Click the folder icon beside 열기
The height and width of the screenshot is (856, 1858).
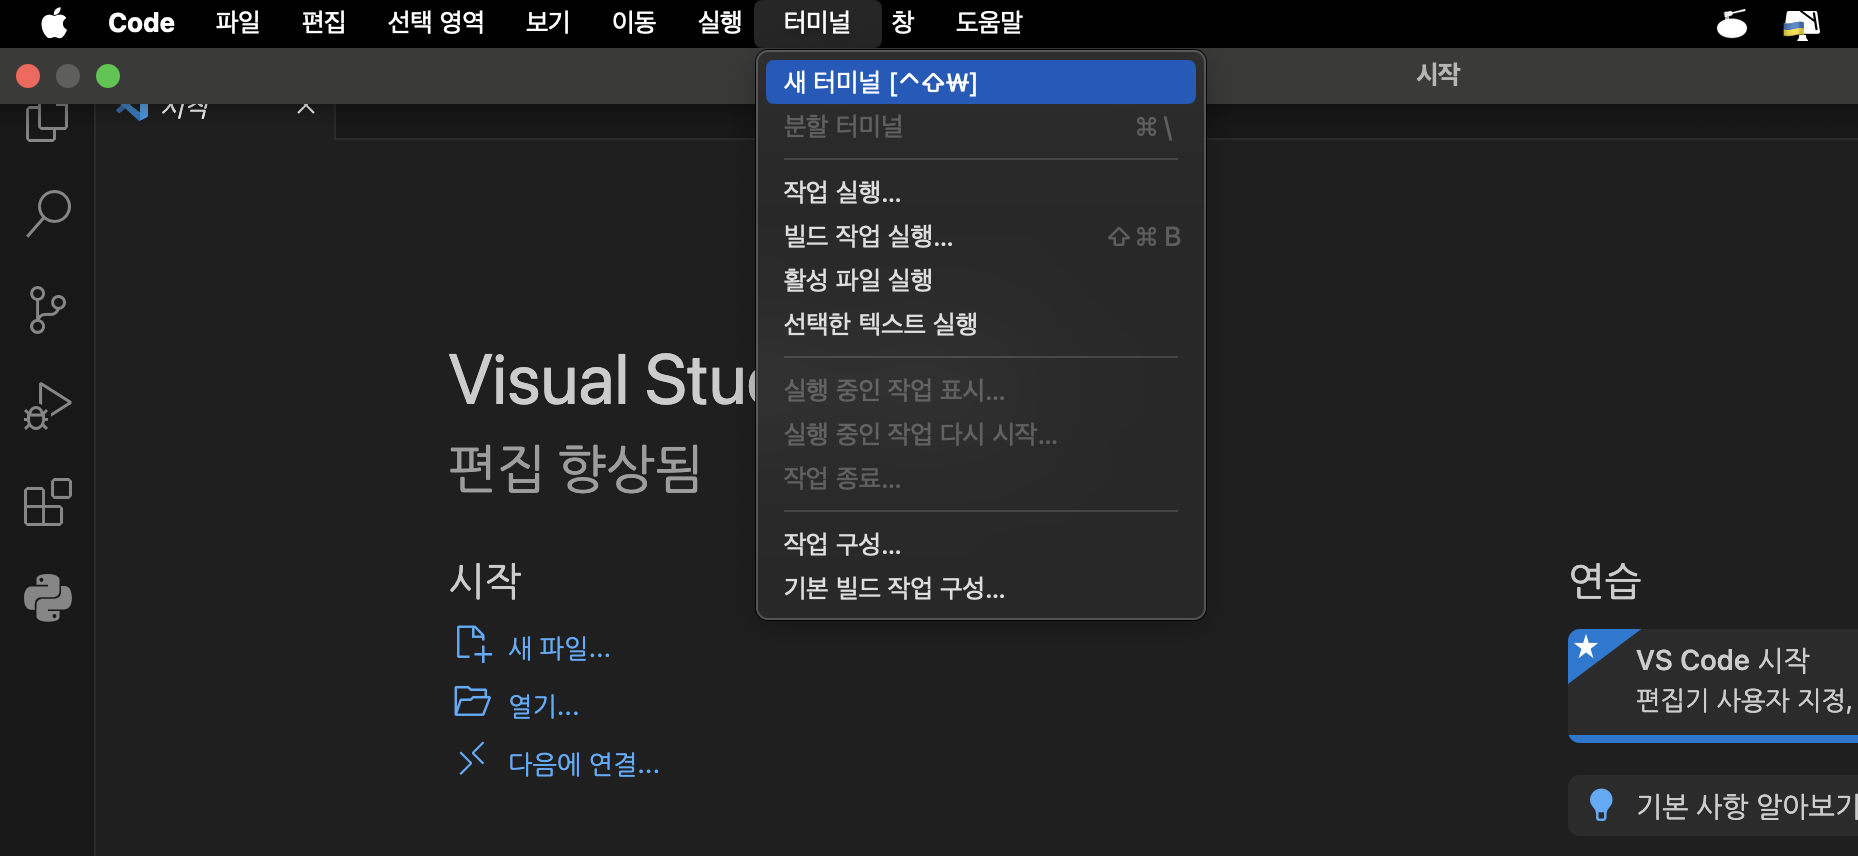pyautogui.click(x=472, y=702)
